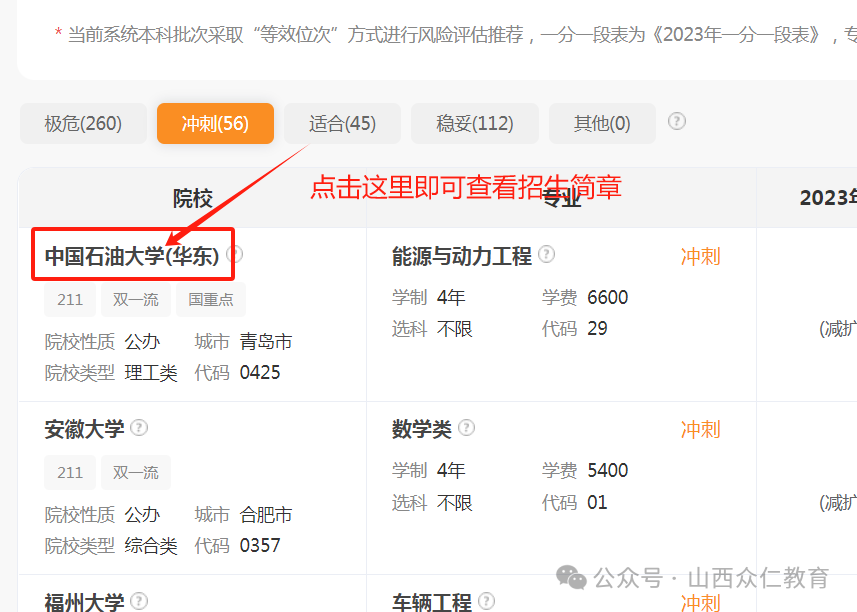Open 中国石油大学(华东) school link
Screen dimensions: 857x612
pos(132,256)
